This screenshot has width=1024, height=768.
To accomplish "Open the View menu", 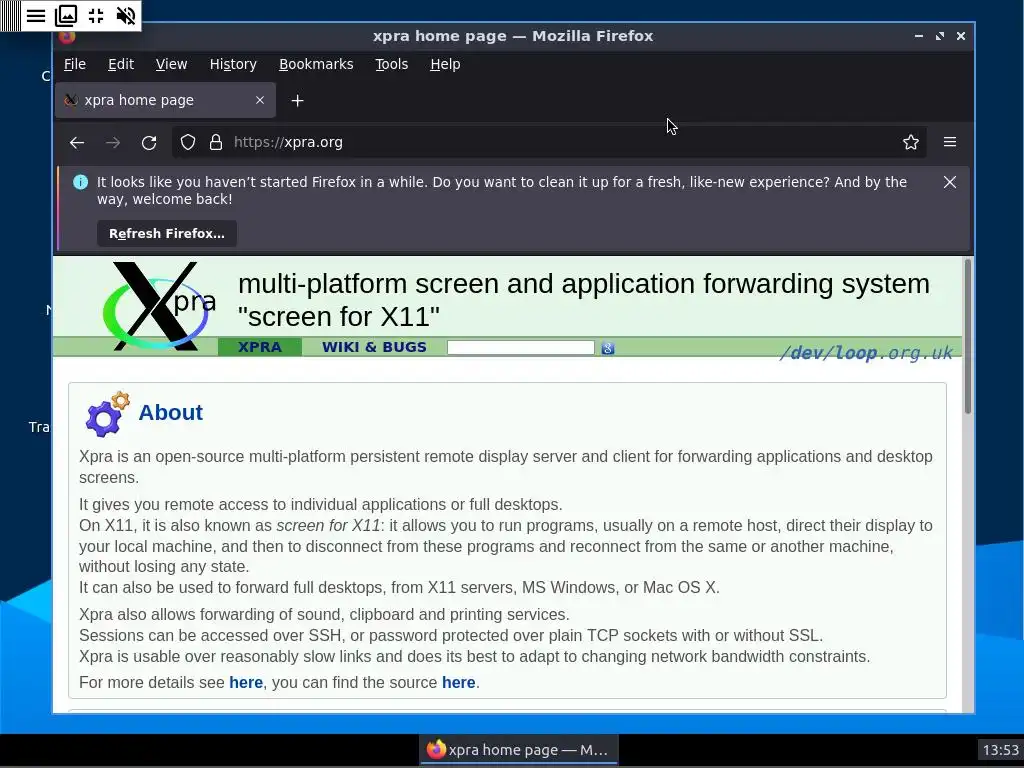I will pos(171,64).
